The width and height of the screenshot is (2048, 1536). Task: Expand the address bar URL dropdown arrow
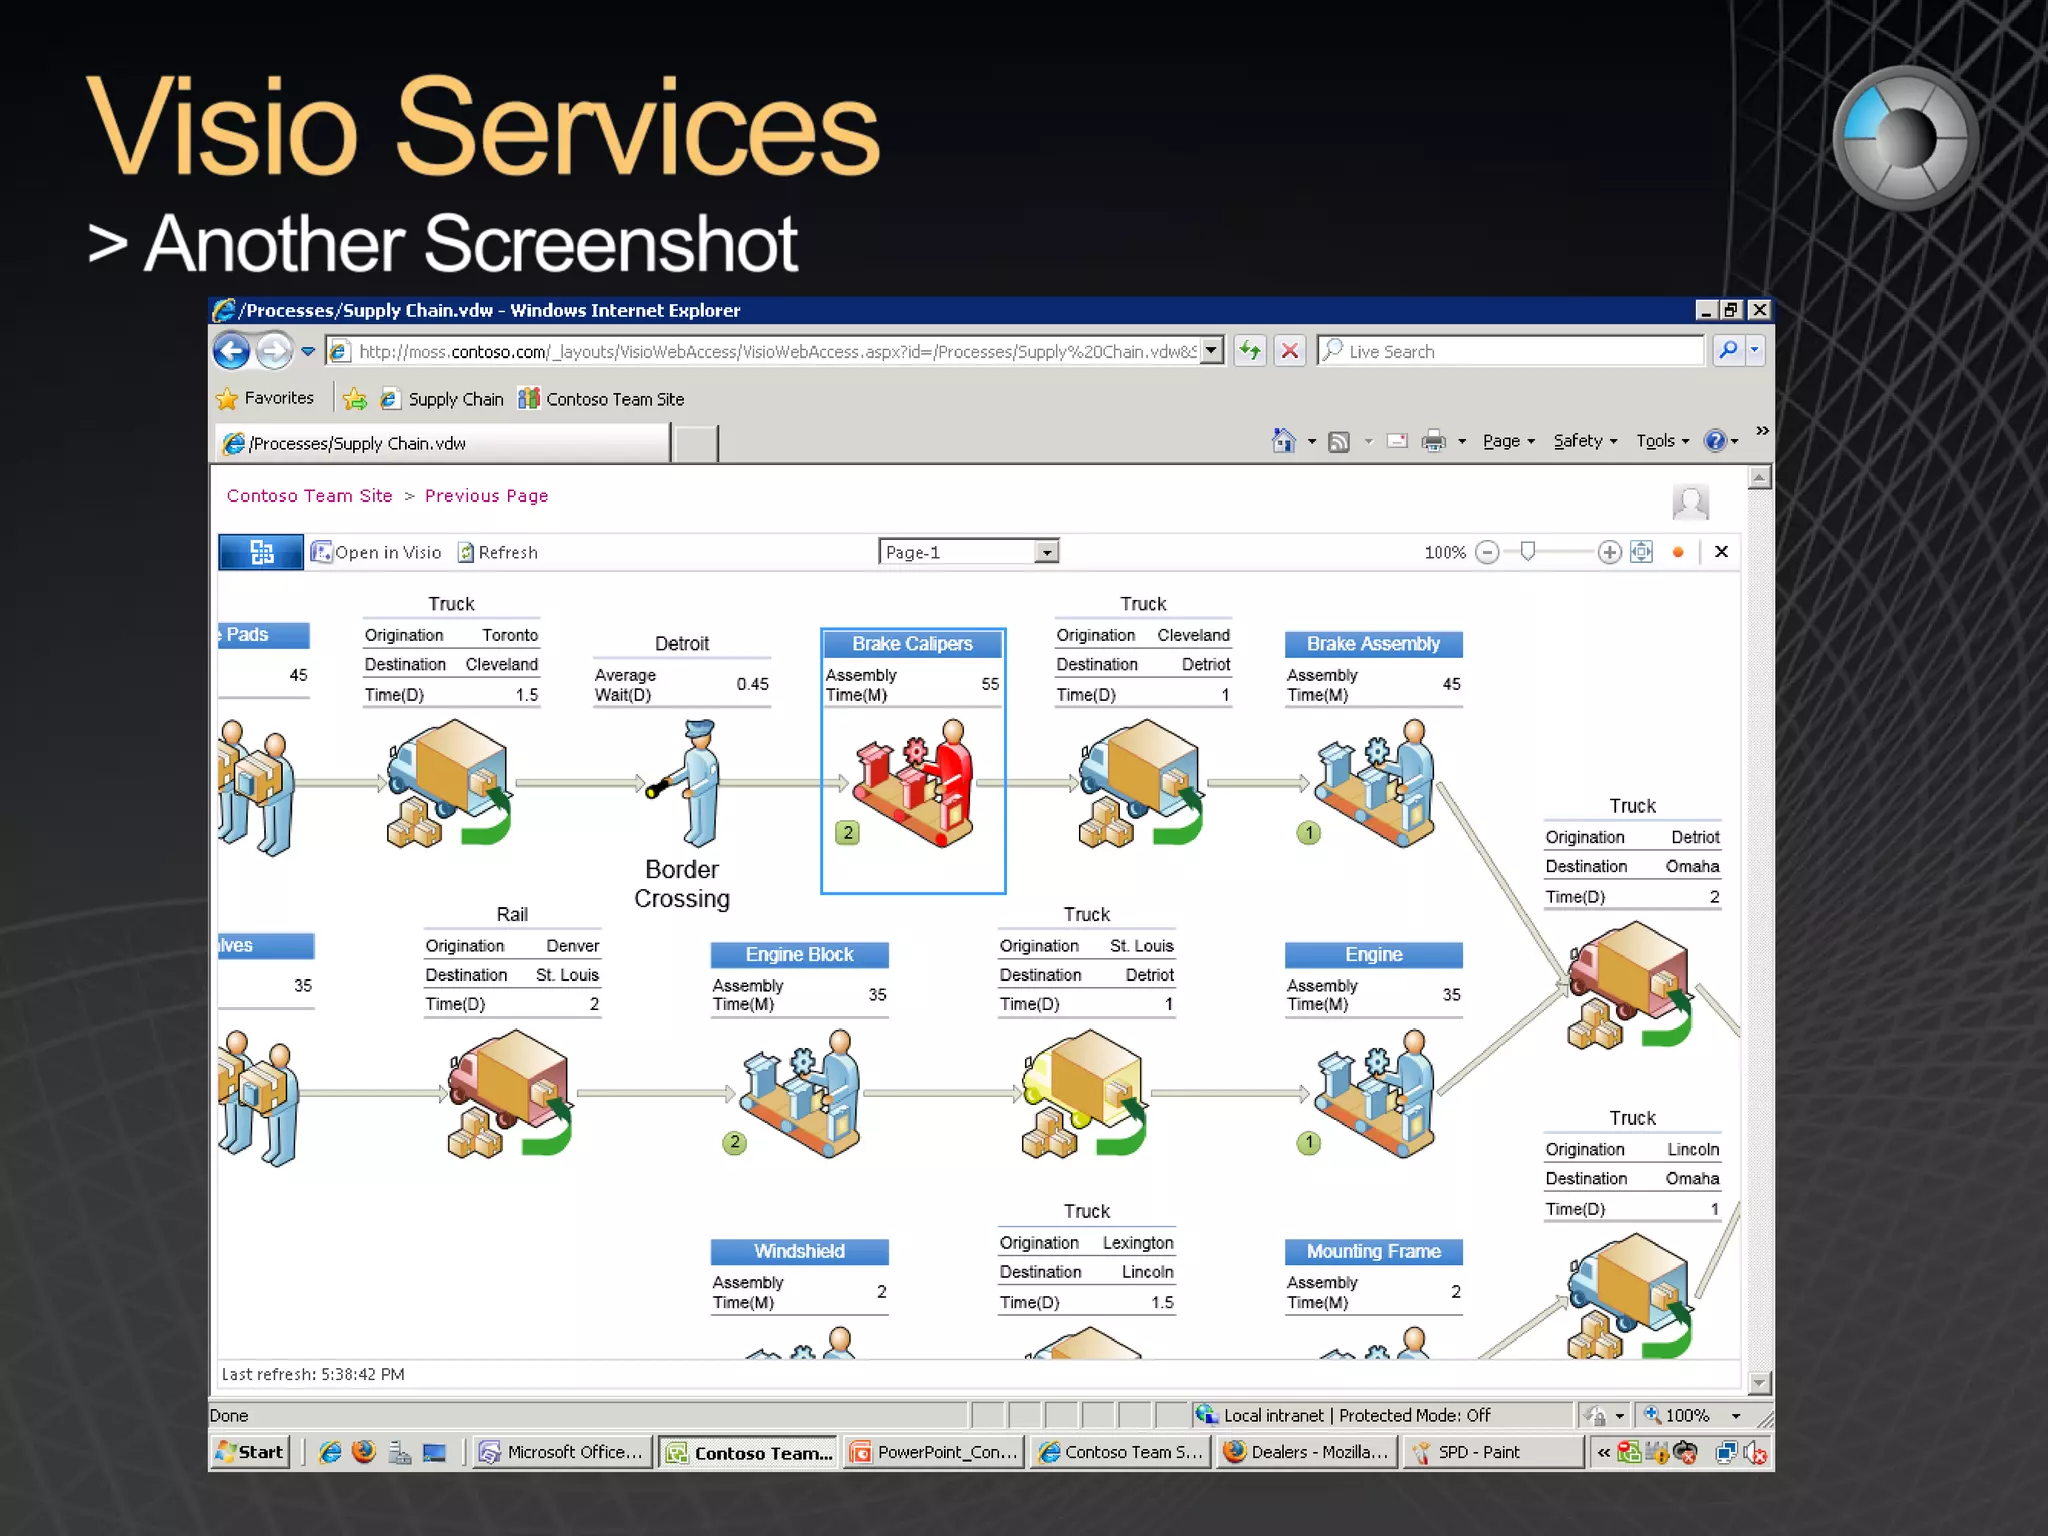pos(1212,351)
